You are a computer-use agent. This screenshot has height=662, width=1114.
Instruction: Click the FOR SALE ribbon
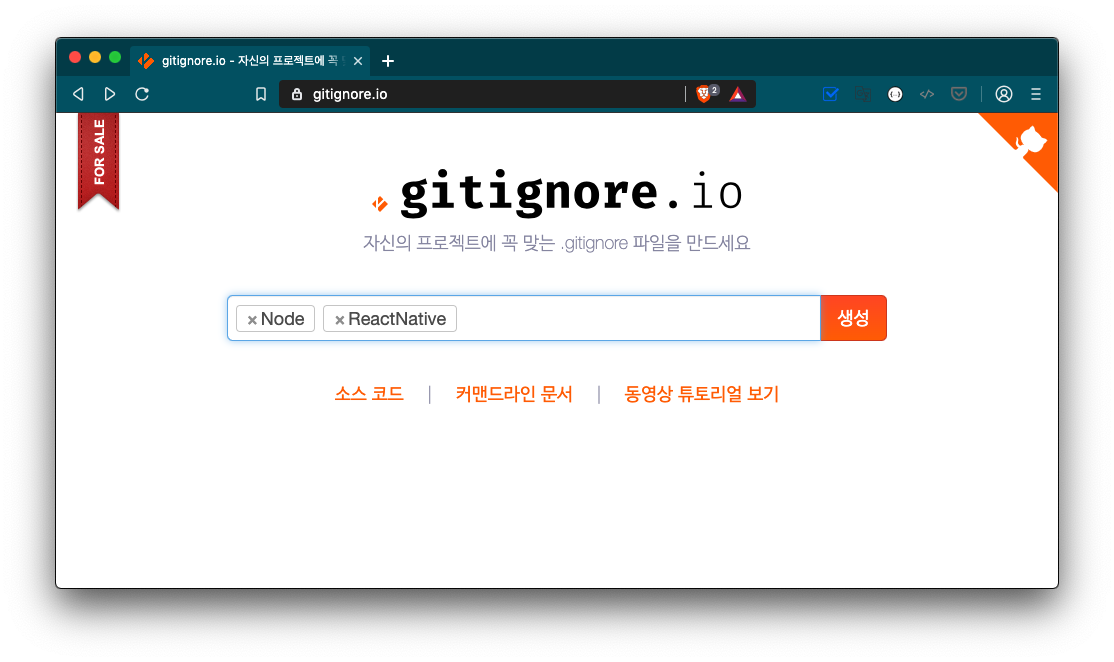point(98,160)
